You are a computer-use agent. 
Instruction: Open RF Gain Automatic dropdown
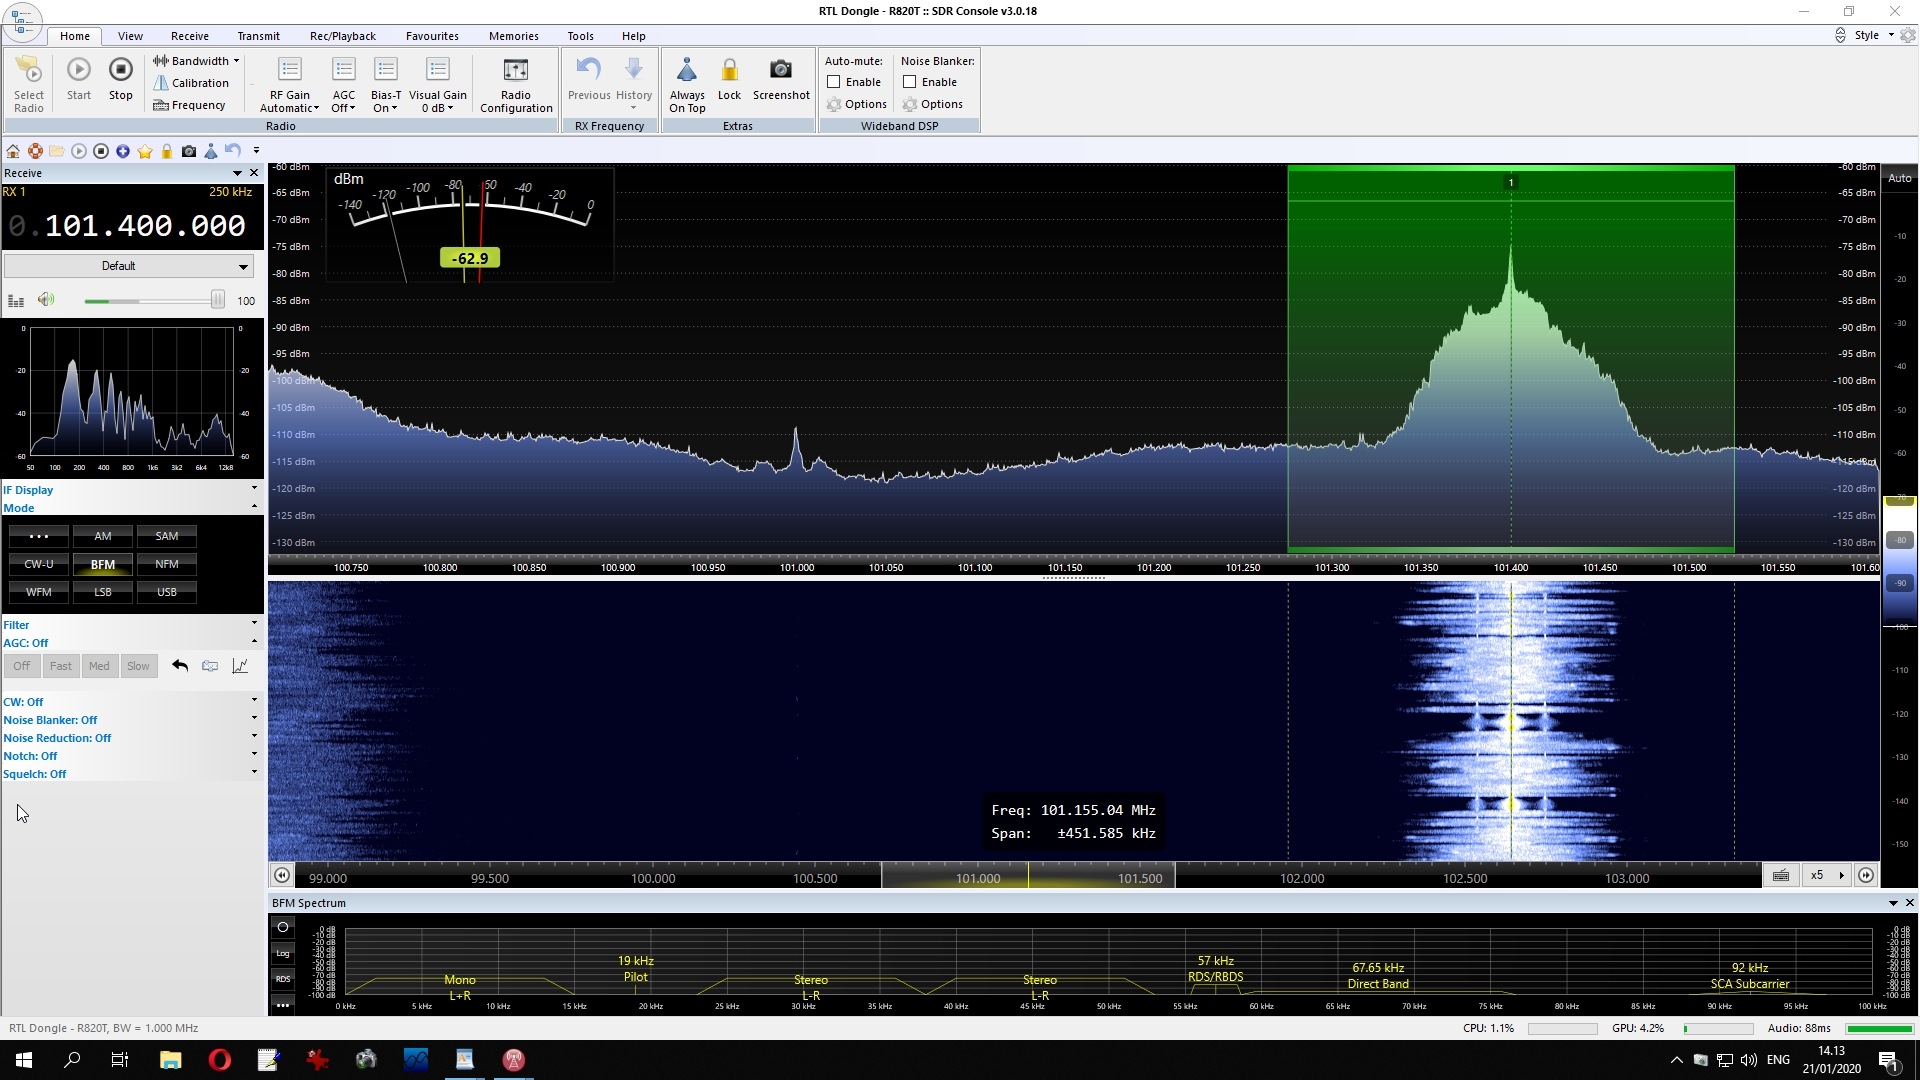(x=290, y=84)
